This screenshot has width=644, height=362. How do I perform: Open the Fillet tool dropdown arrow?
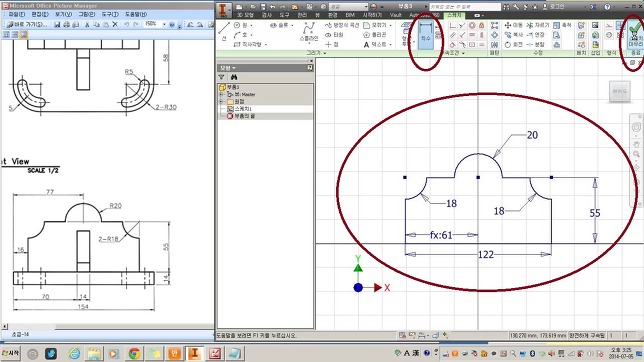(x=390, y=25)
